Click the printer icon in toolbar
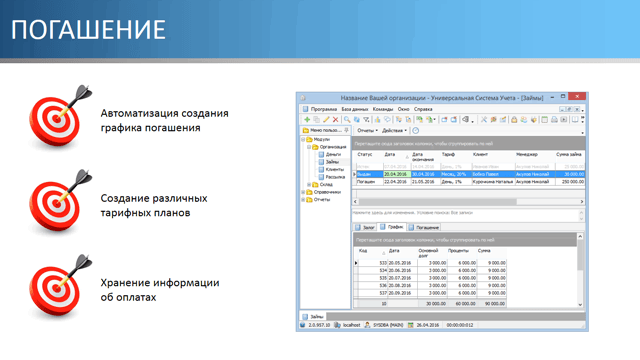This screenshot has height=360, width=640. (554, 120)
